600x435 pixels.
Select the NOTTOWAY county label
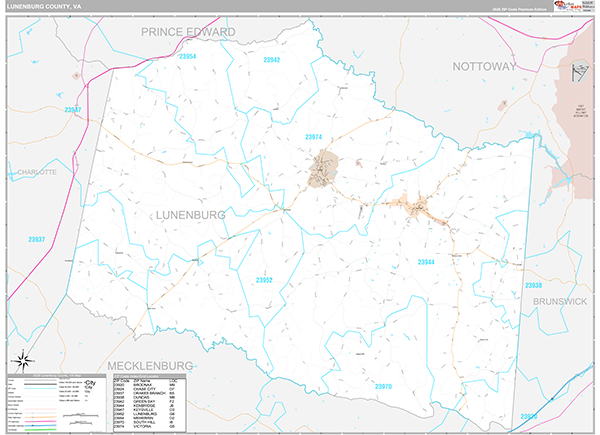point(485,66)
